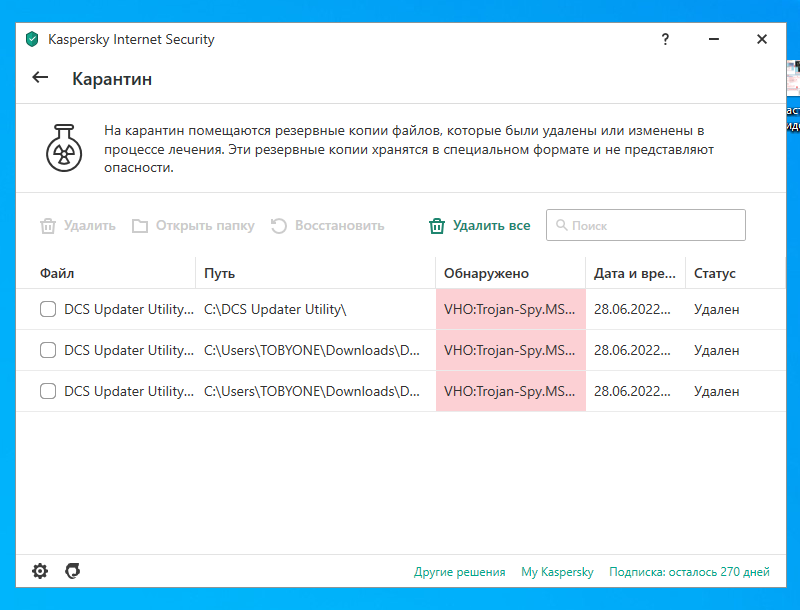Click the green trash icon beside Удалить все
Image resolution: width=800 pixels, height=610 pixels.
click(x=437, y=225)
